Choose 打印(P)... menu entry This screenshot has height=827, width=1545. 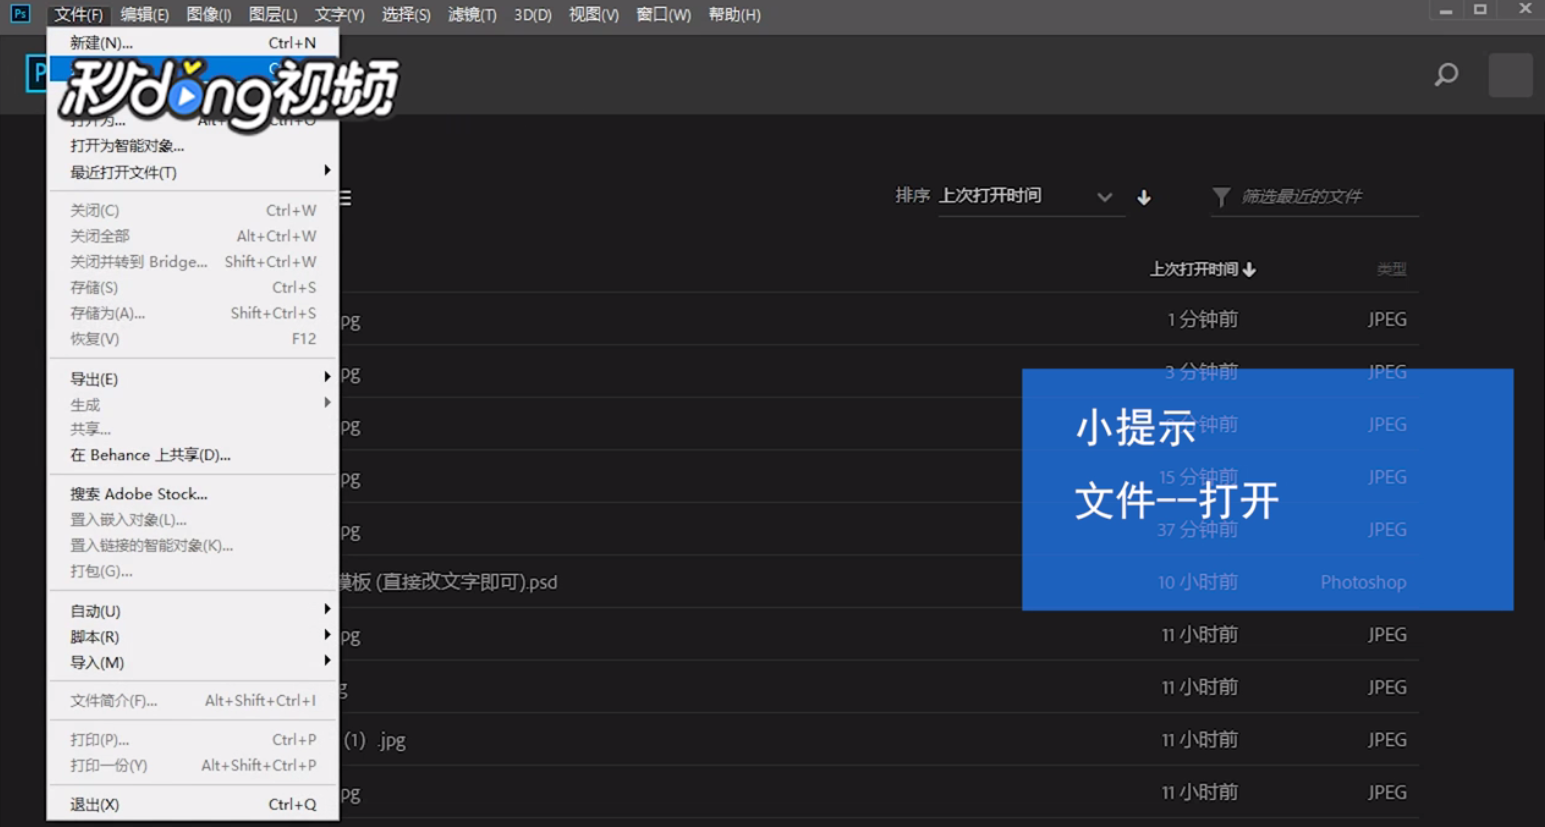click(193, 740)
